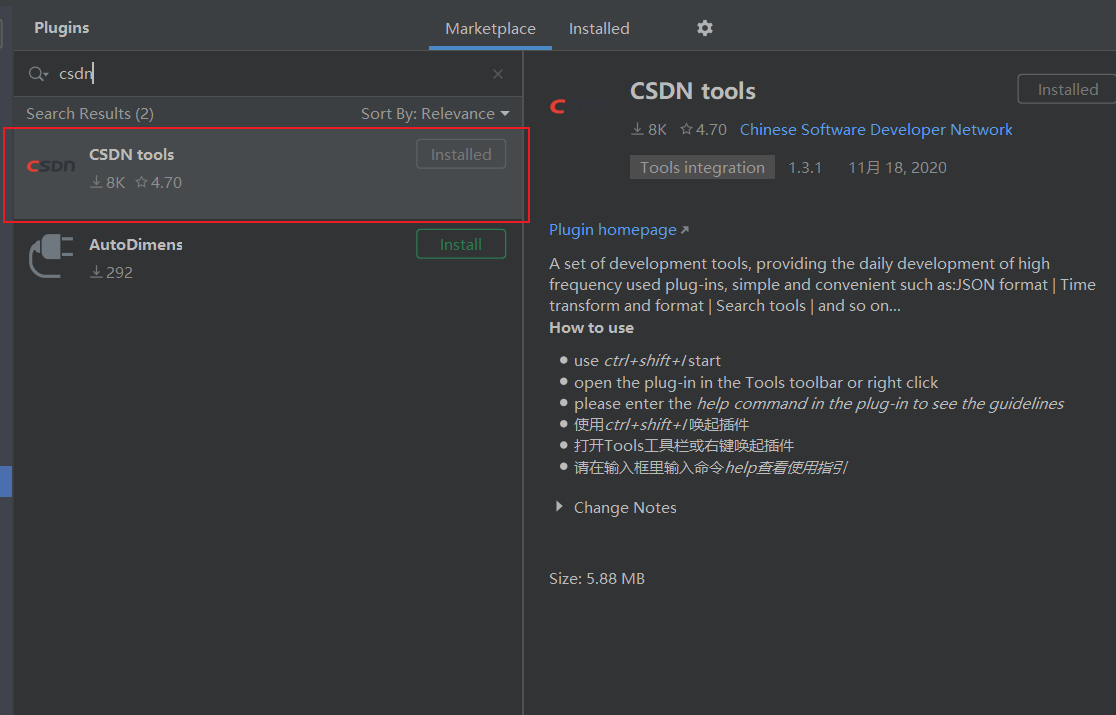Image resolution: width=1116 pixels, height=715 pixels.
Task: Open search options magnifier dropdown
Action: coord(38,74)
